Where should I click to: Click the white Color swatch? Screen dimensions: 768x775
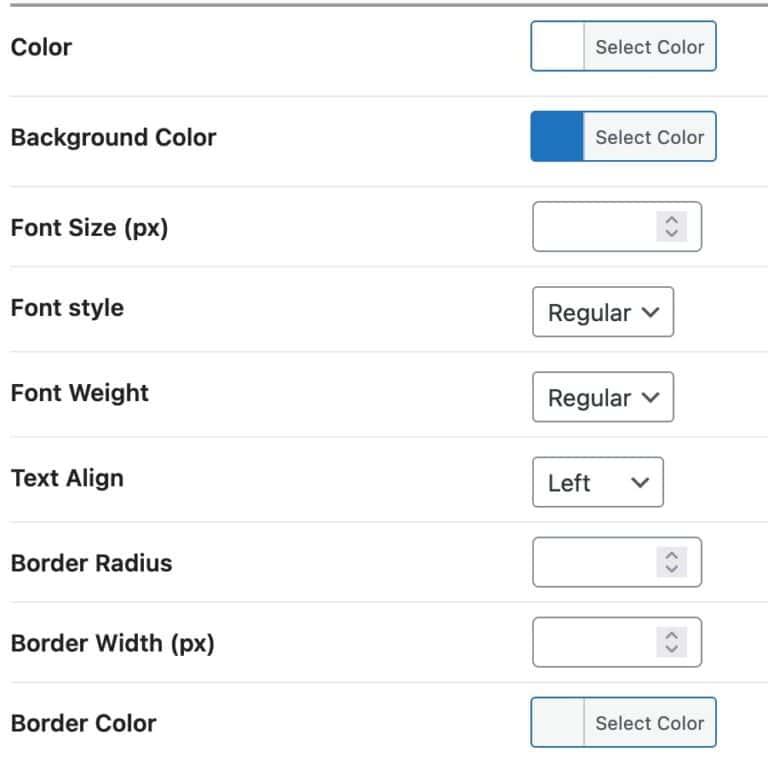point(557,47)
